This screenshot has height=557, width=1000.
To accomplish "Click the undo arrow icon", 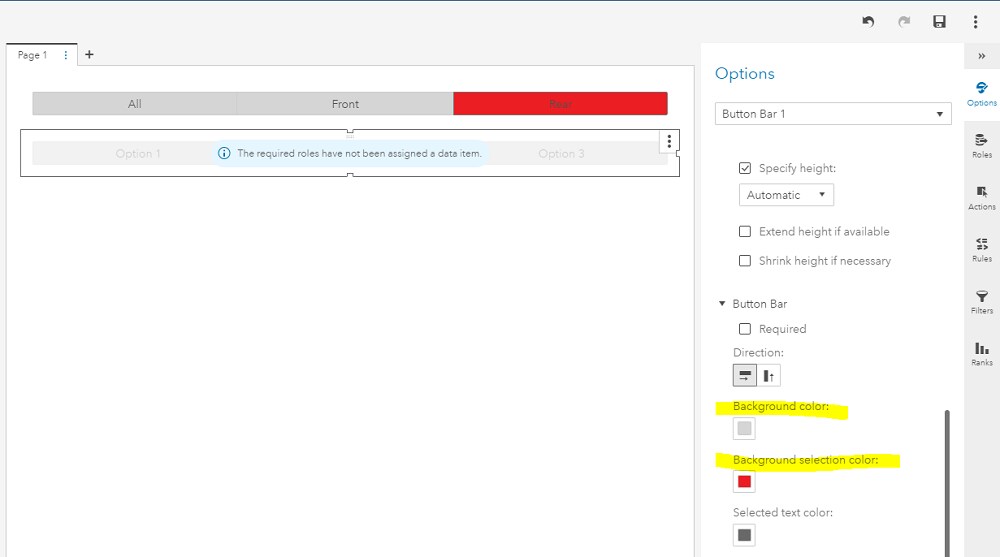I will 868,22.
